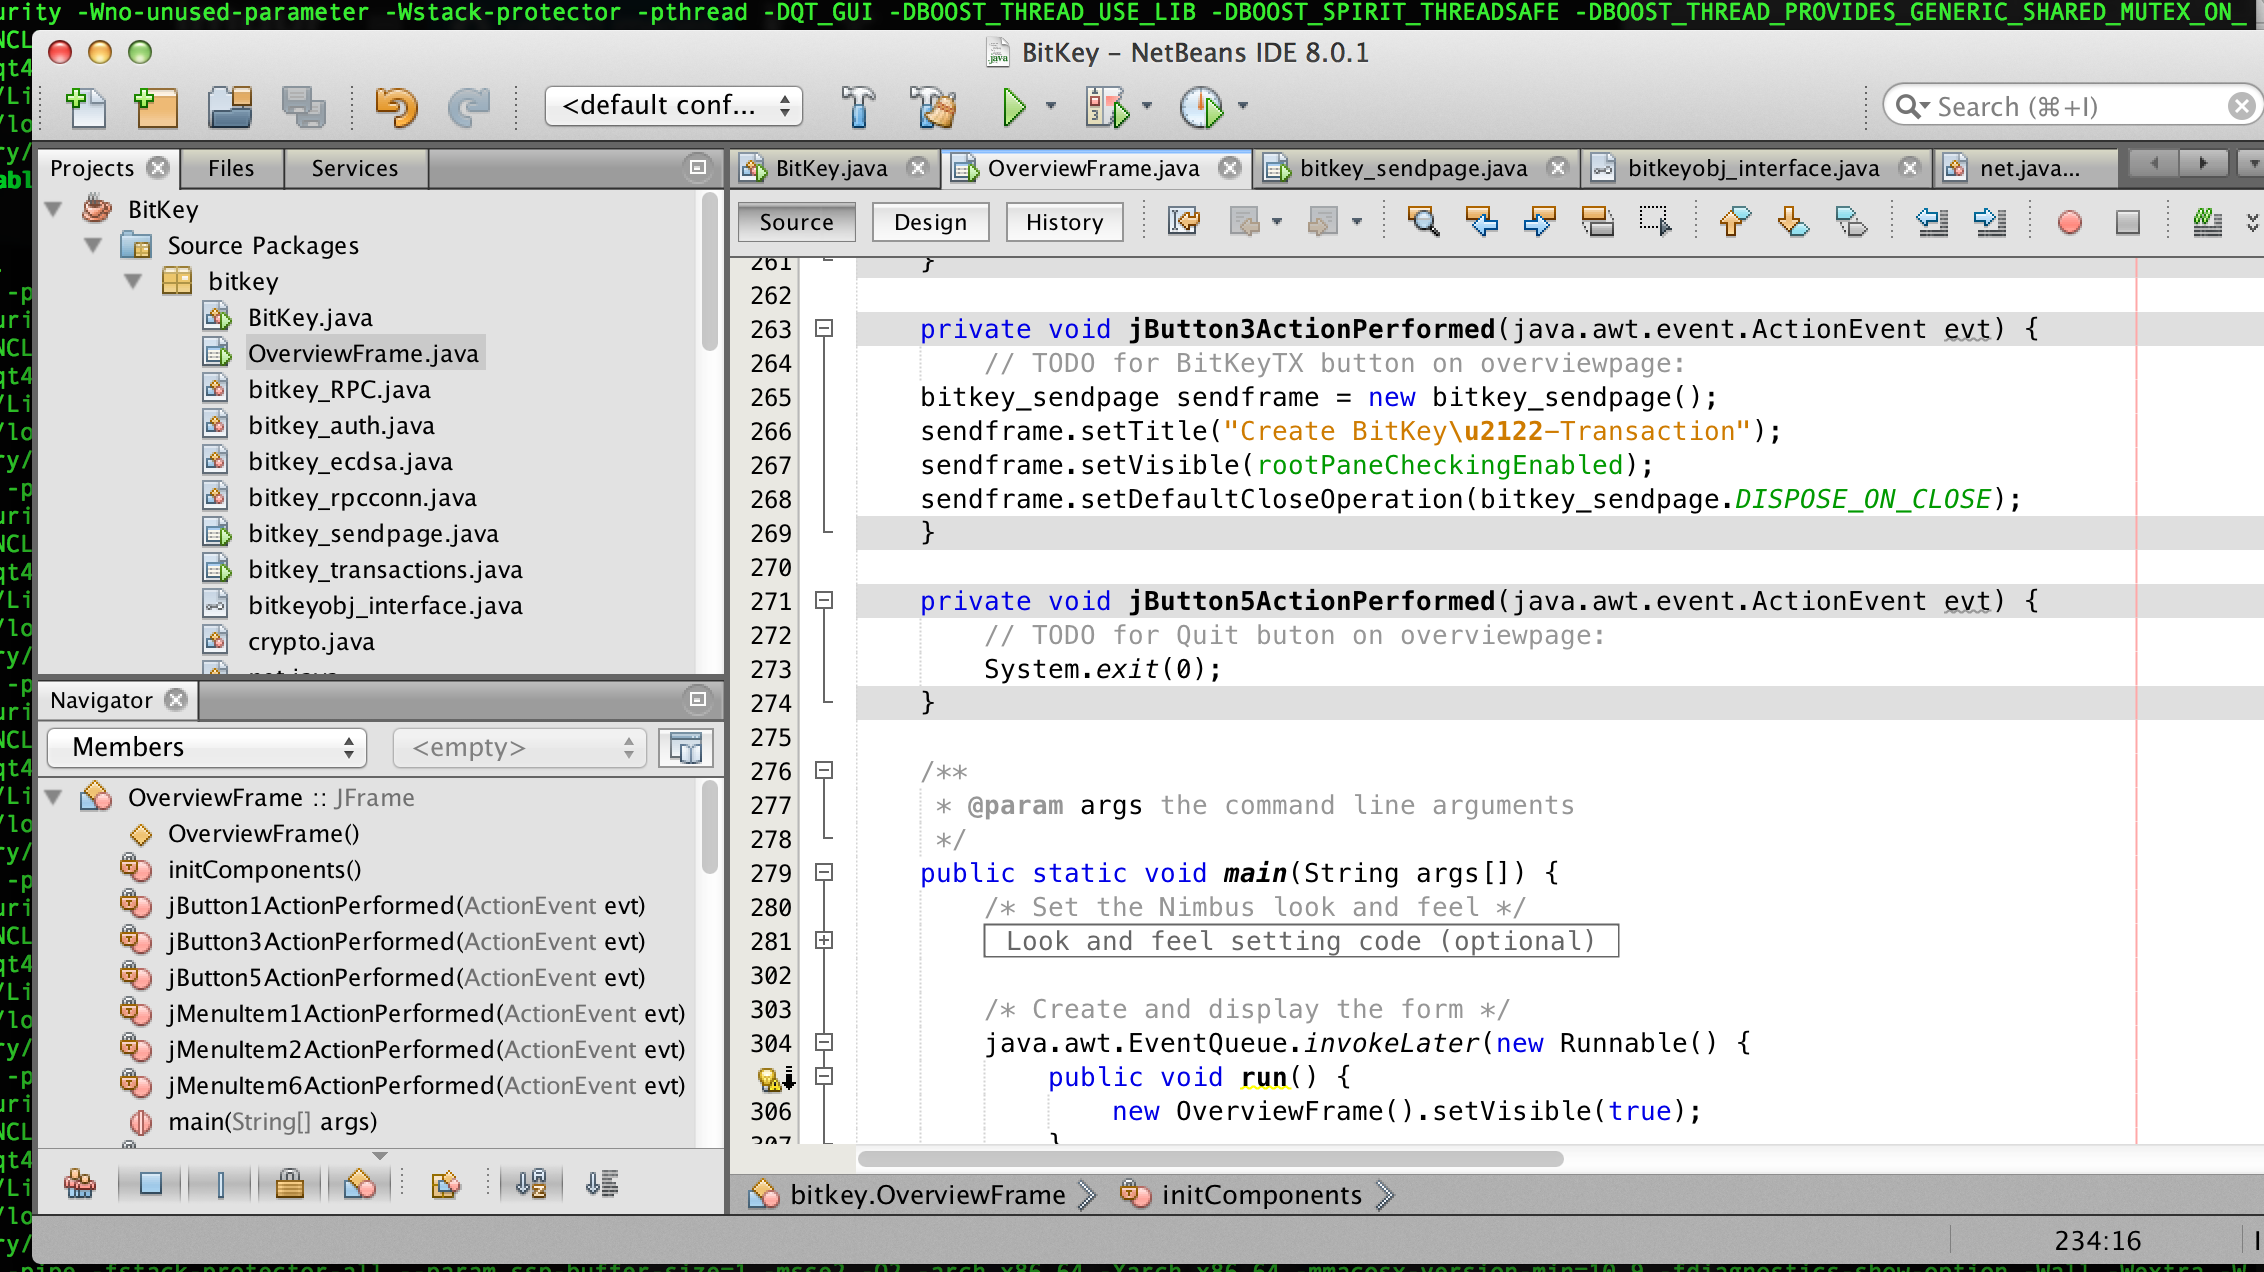Open the Services panel tab
The image size is (2264, 1272).
click(354, 168)
